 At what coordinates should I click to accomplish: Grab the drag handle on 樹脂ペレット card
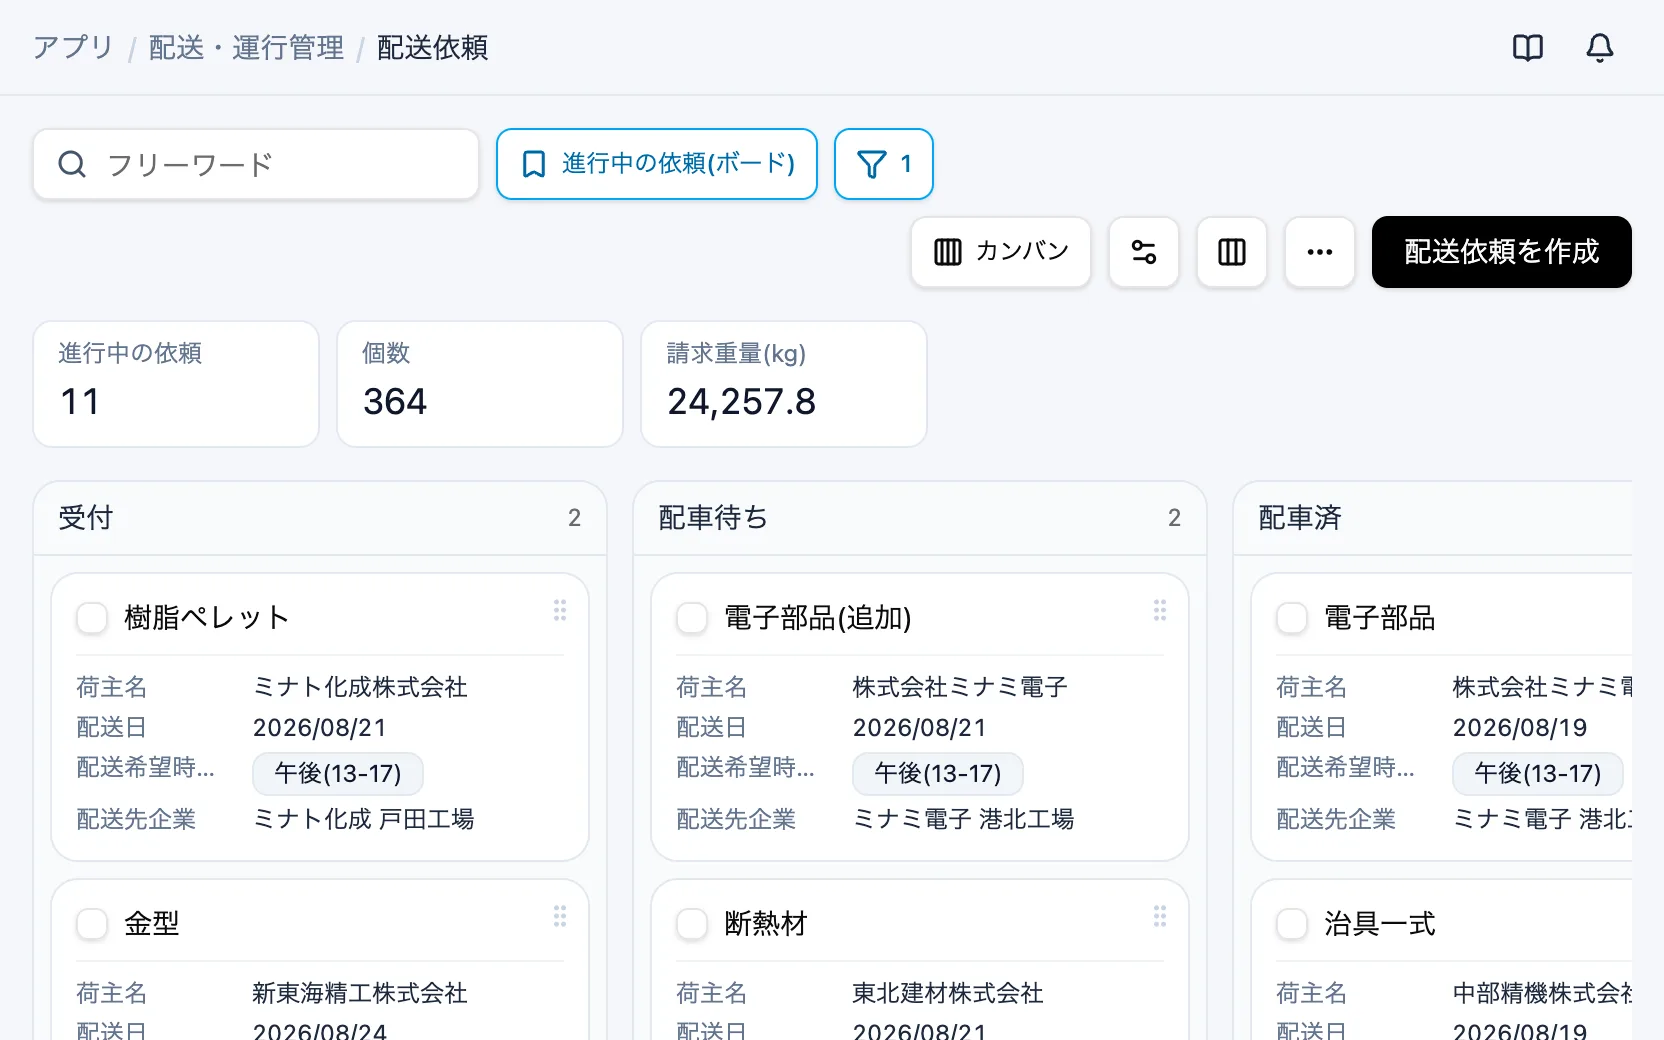click(560, 610)
